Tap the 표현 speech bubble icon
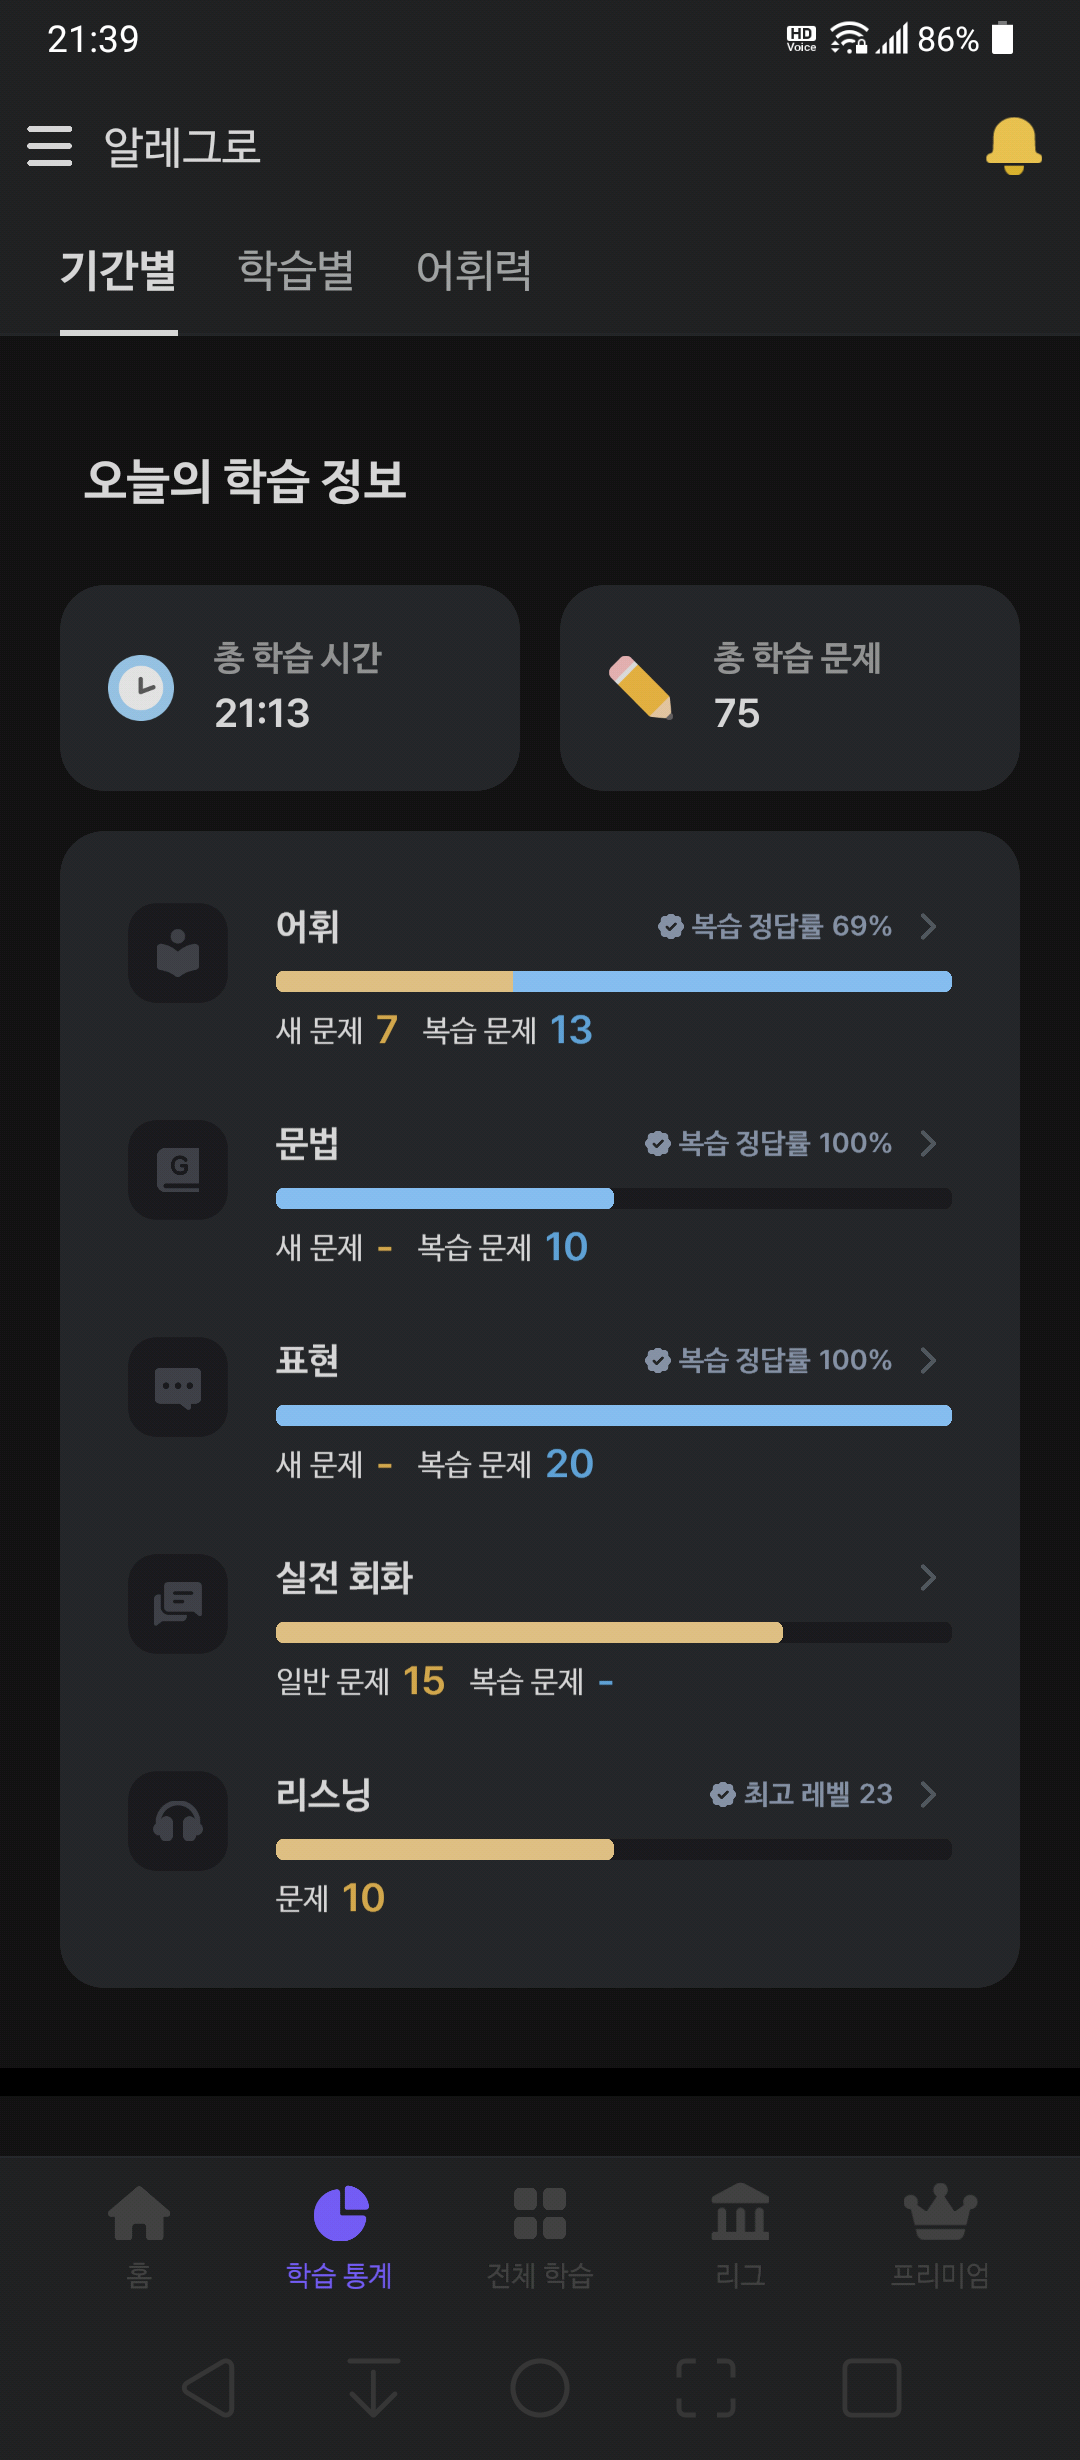This screenshot has width=1080, height=2460. point(178,1387)
